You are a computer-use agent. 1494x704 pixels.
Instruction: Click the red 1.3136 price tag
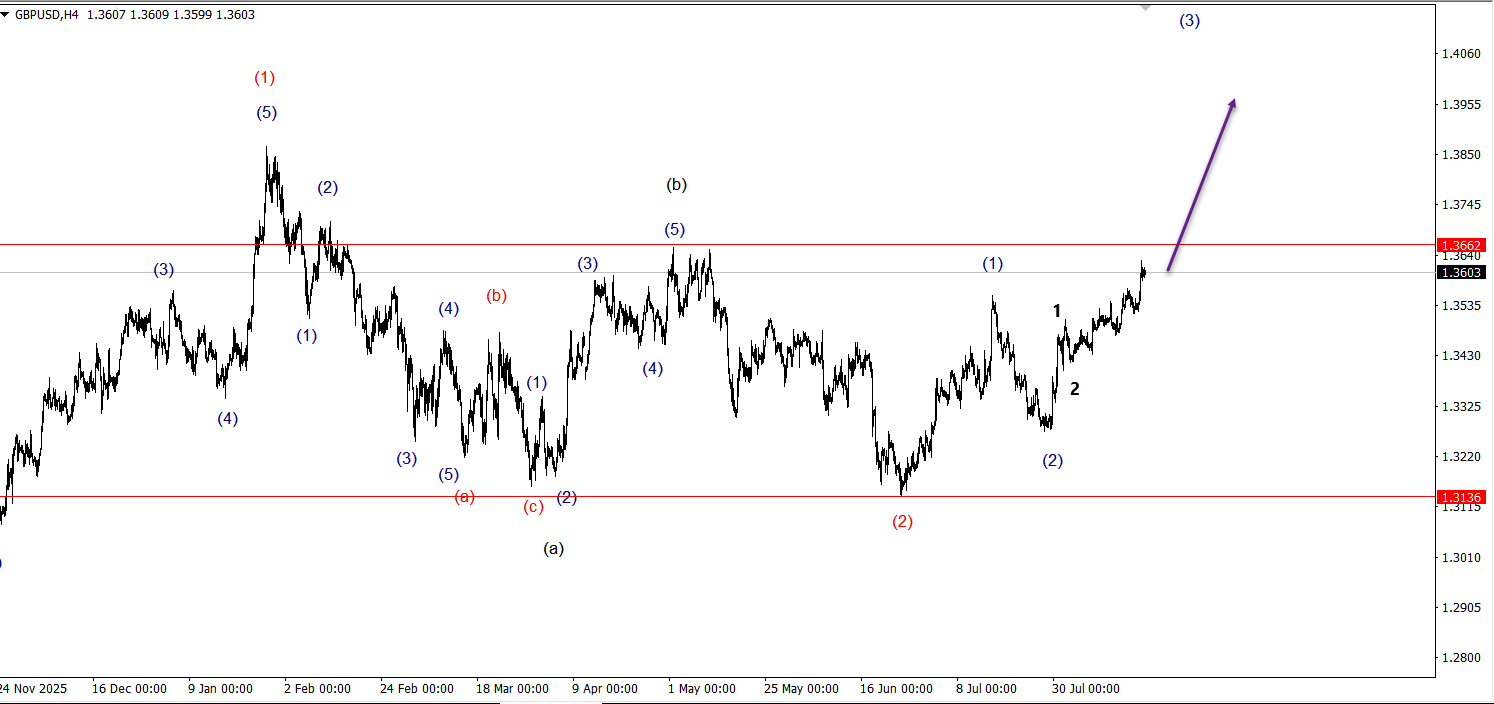1462,497
